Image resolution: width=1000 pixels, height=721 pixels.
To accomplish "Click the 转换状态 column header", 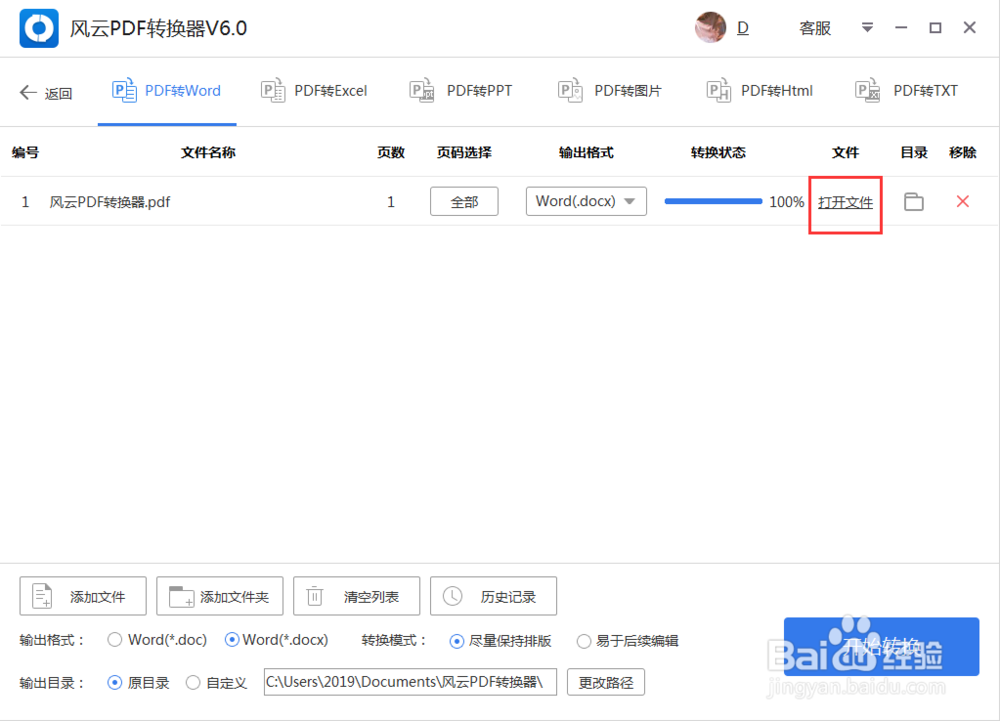I will click(x=718, y=152).
